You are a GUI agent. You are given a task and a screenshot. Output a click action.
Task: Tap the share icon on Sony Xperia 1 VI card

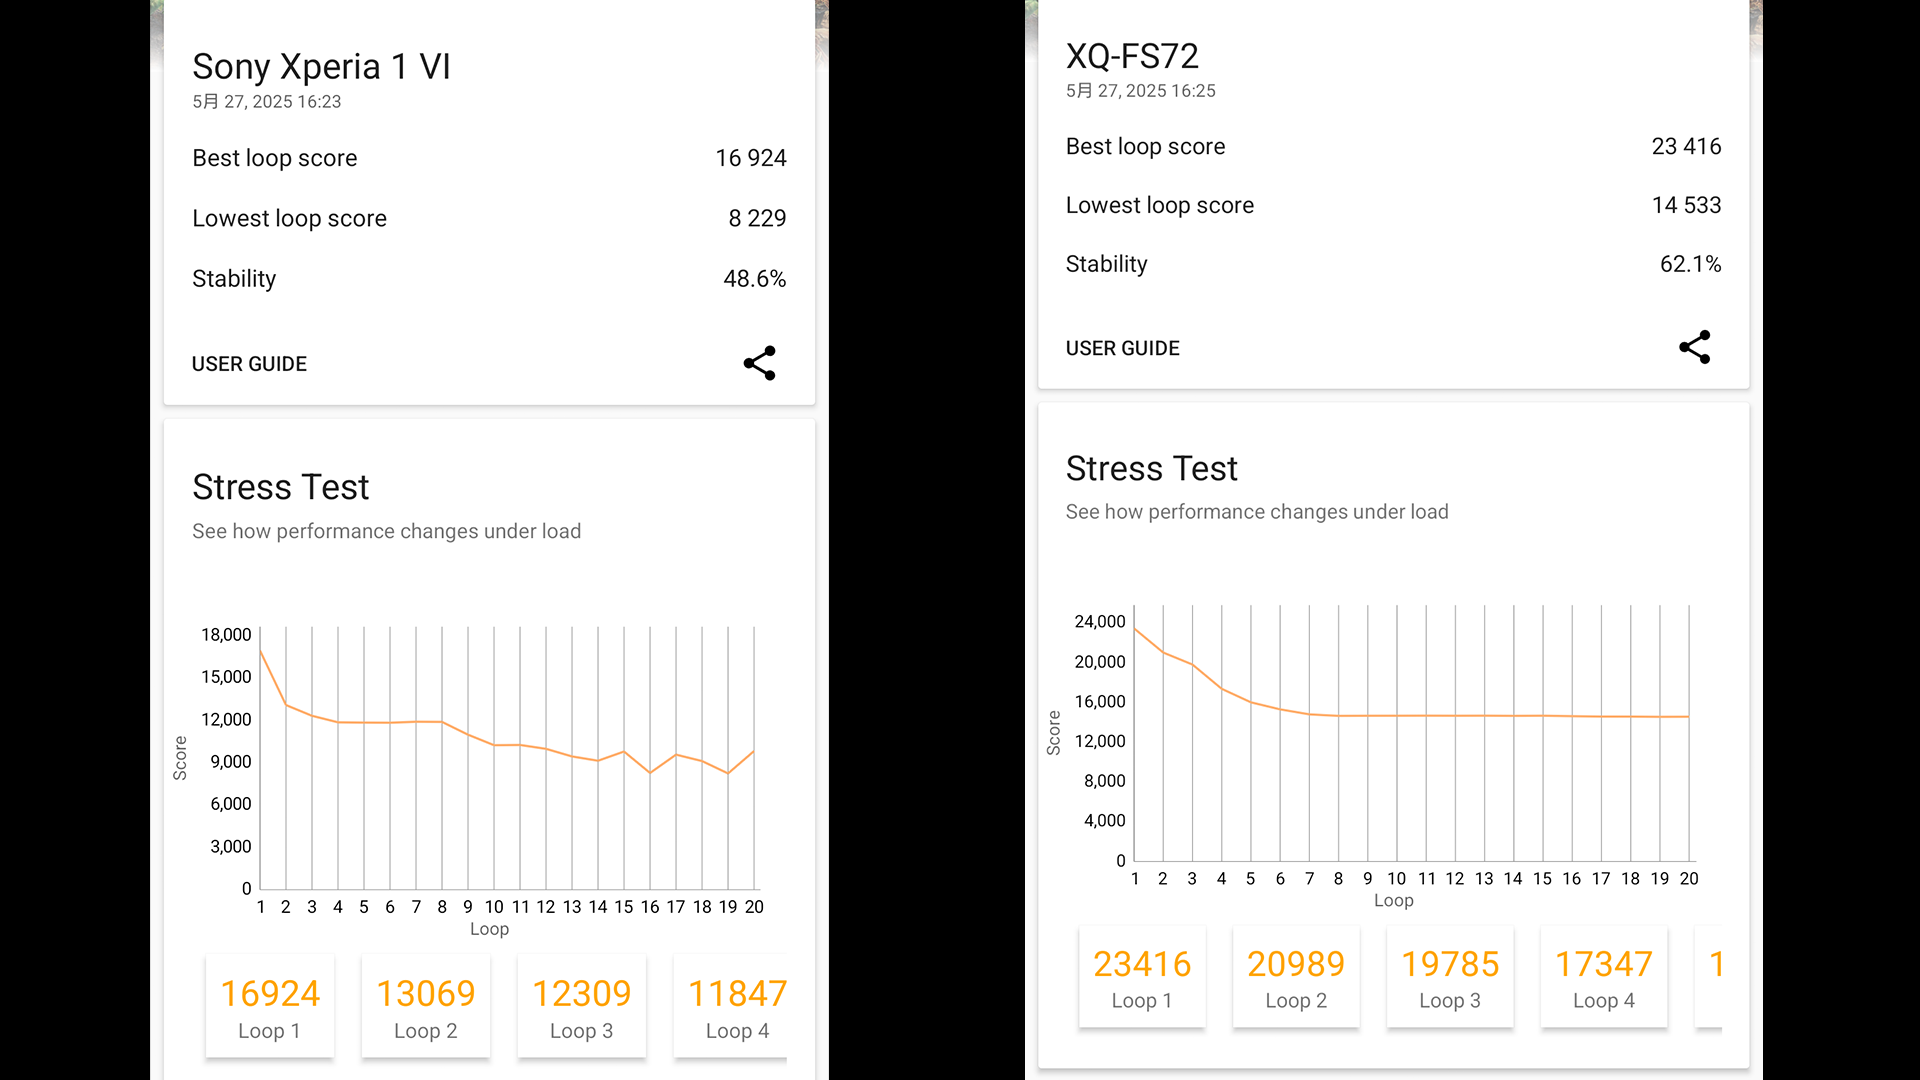point(759,363)
